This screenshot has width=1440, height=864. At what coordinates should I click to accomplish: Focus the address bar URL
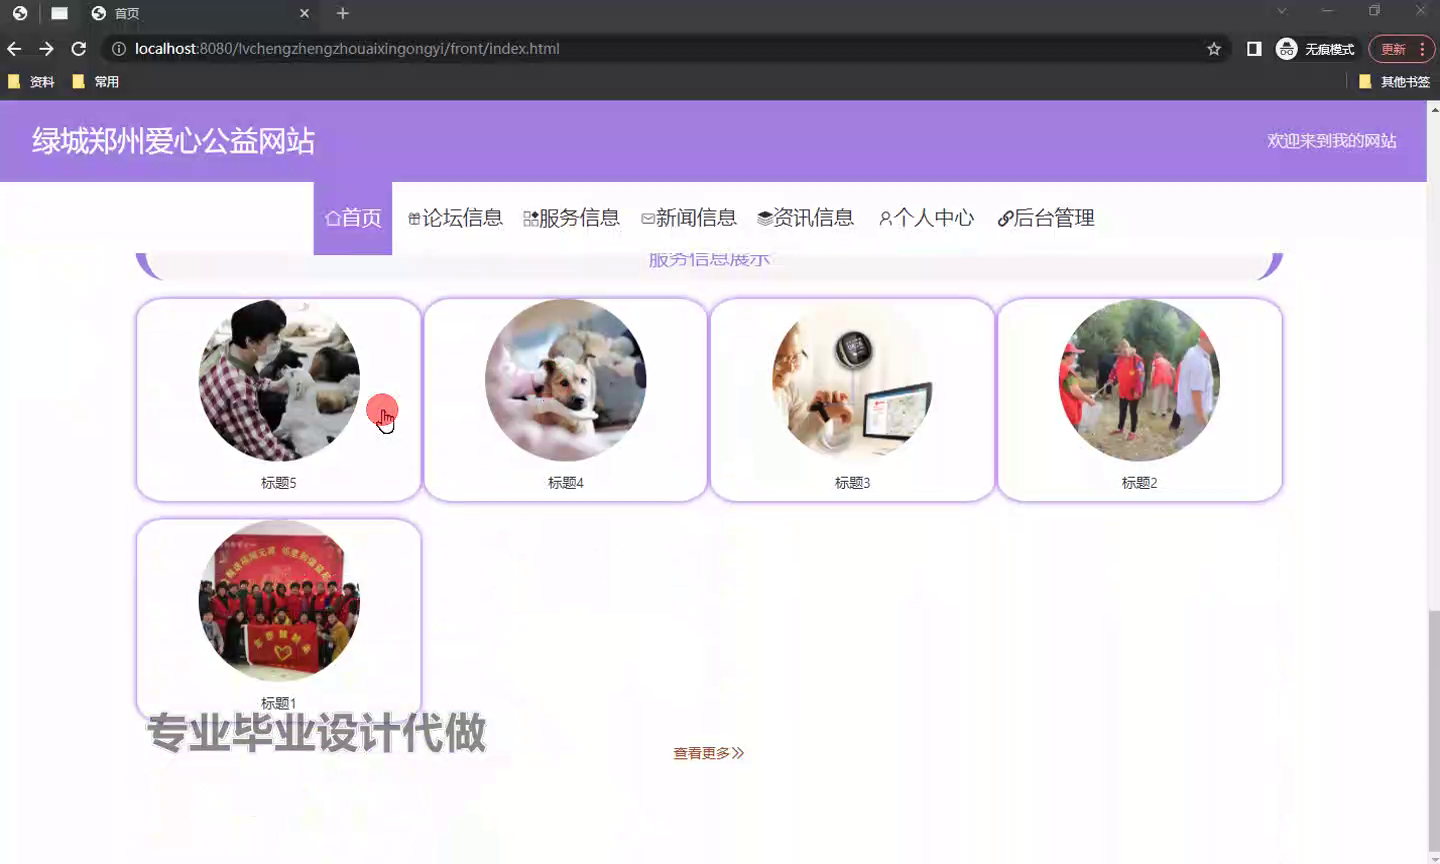(347, 49)
